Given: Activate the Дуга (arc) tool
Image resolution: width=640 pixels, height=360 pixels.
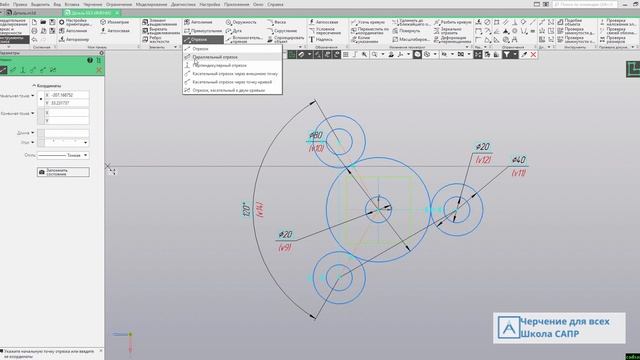Looking at the screenshot, I should (234, 31).
